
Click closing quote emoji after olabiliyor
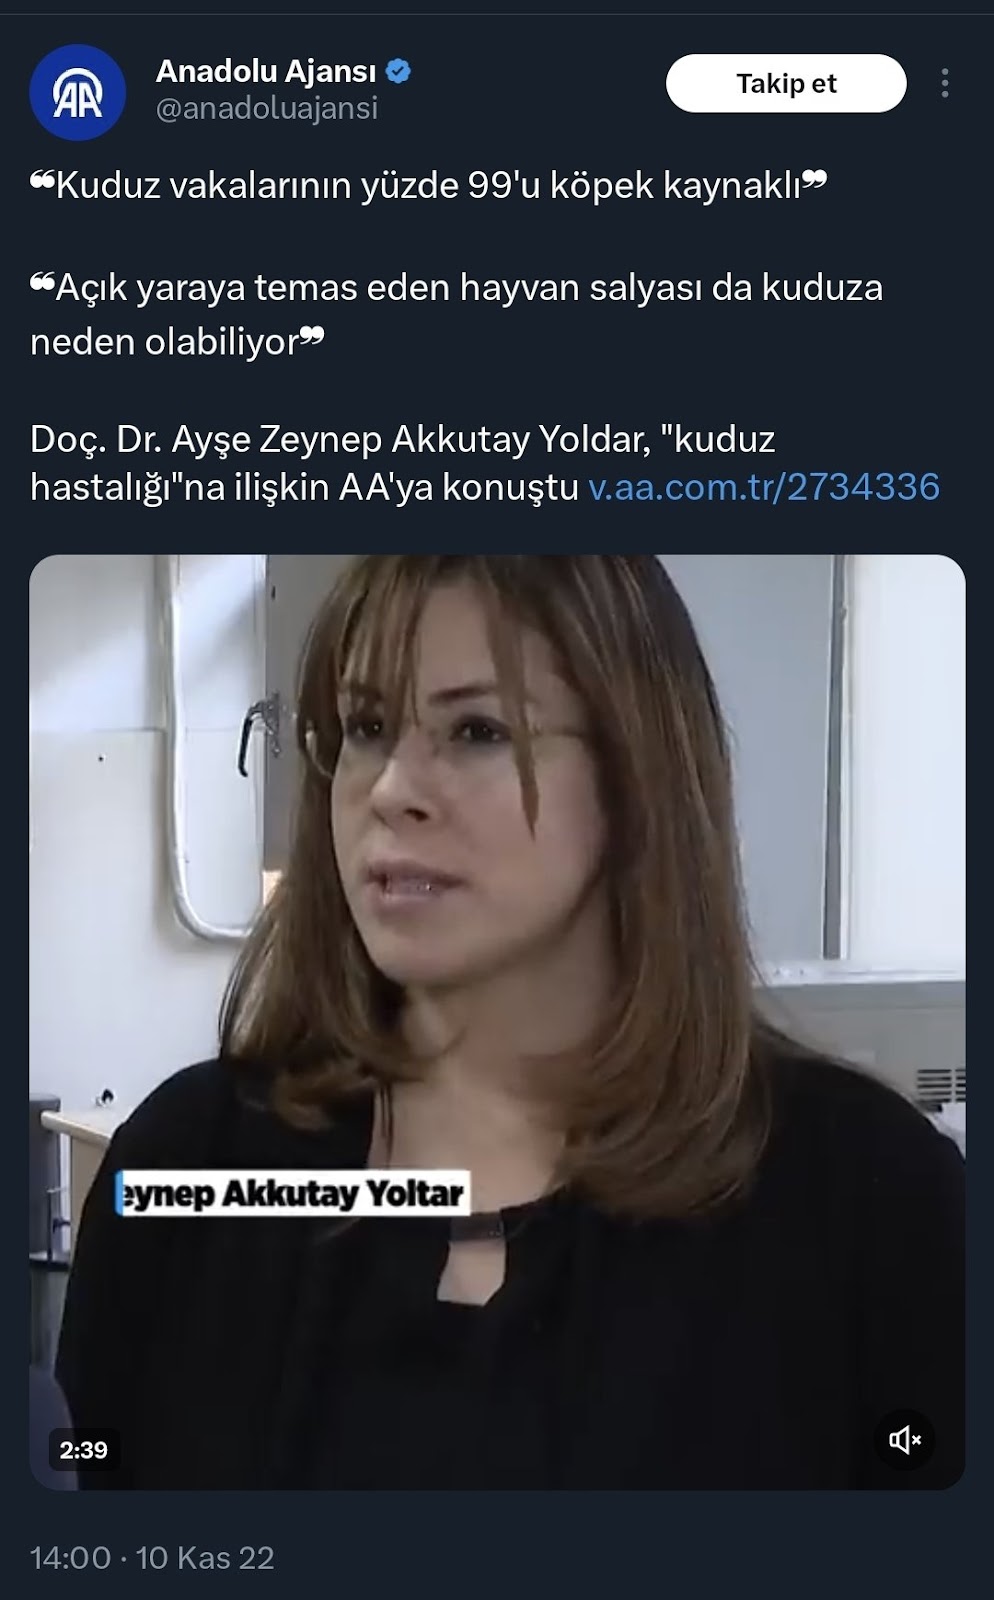[312, 338]
